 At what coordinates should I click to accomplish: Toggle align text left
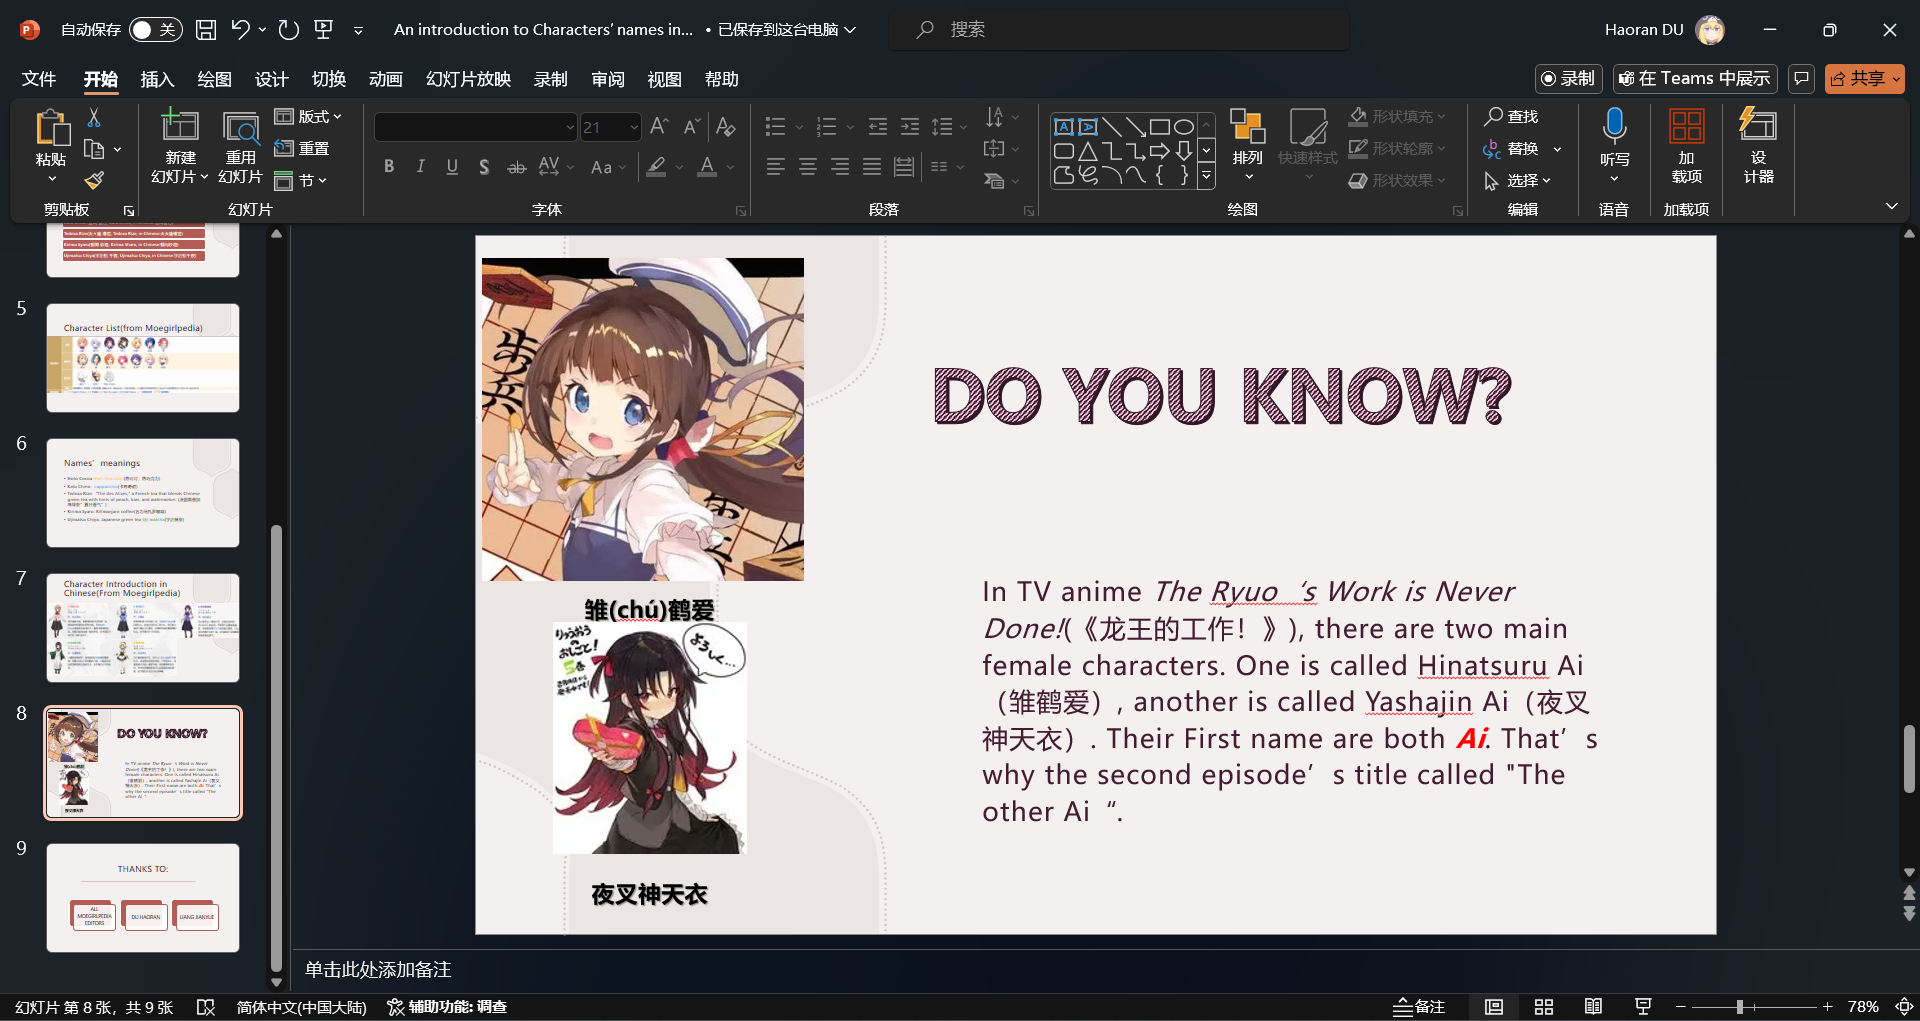[776, 167]
